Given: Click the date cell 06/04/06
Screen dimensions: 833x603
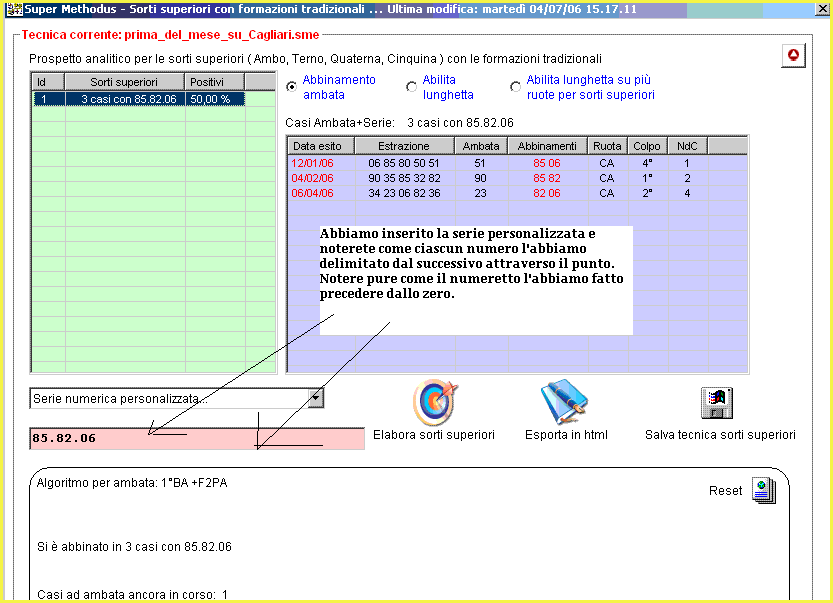Looking at the screenshot, I should pos(313,193).
